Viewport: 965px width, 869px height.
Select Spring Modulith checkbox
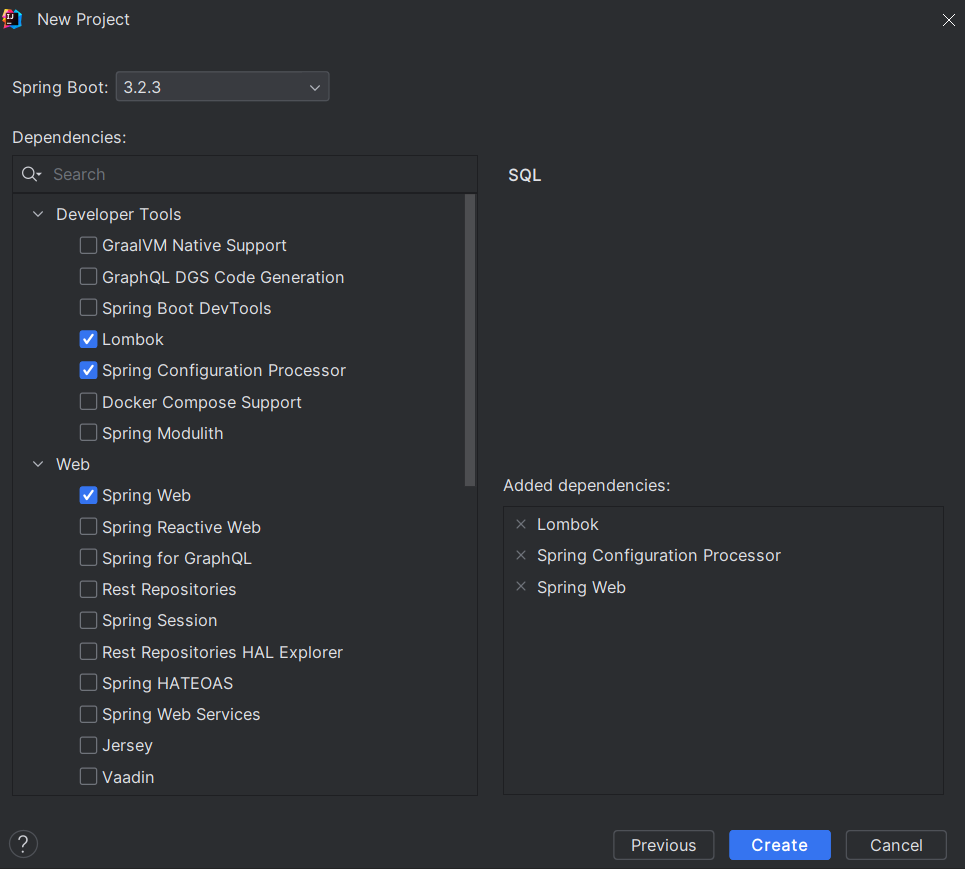(89, 433)
